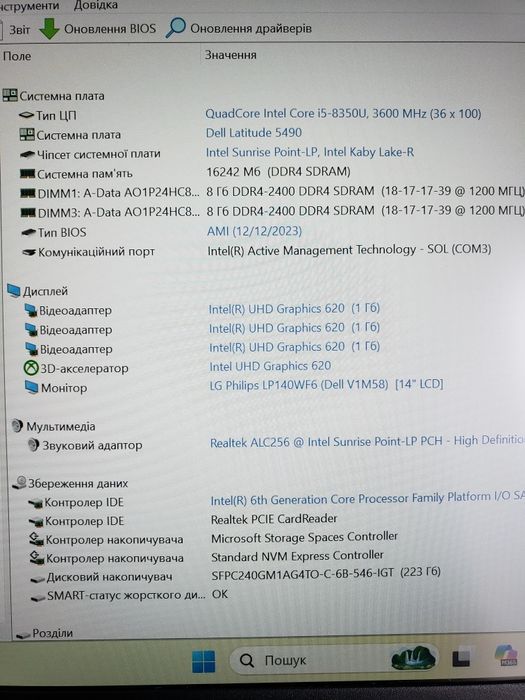The height and width of the screenshot is (700, 525).
Task: Click the 3D-акселератор Xbox-style icon
Action: [x=31, y=368]
